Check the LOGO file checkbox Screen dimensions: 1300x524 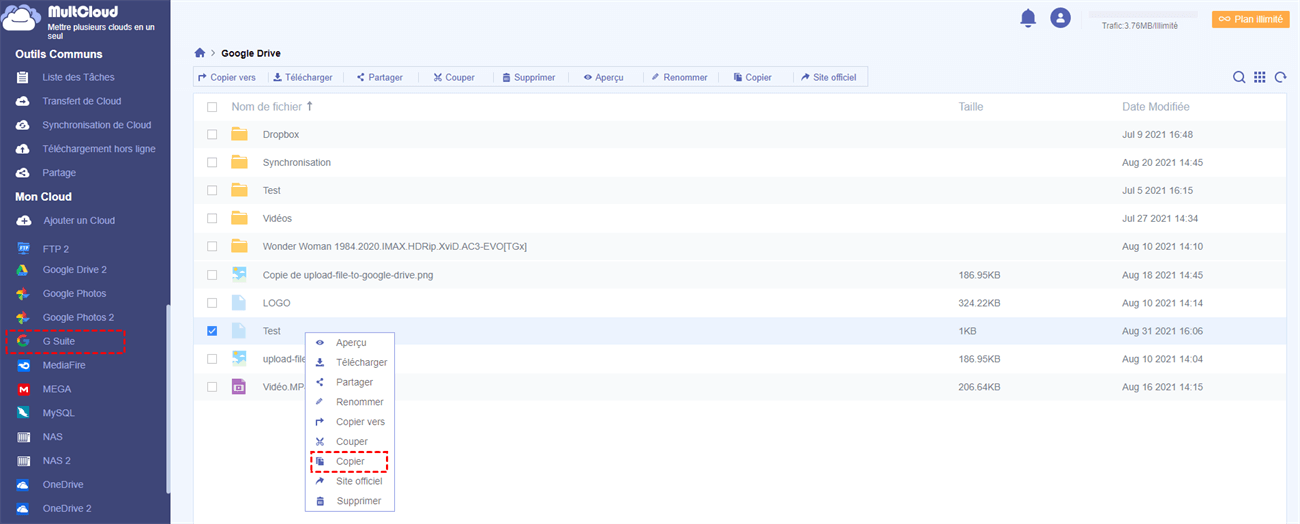coord(211,302)
